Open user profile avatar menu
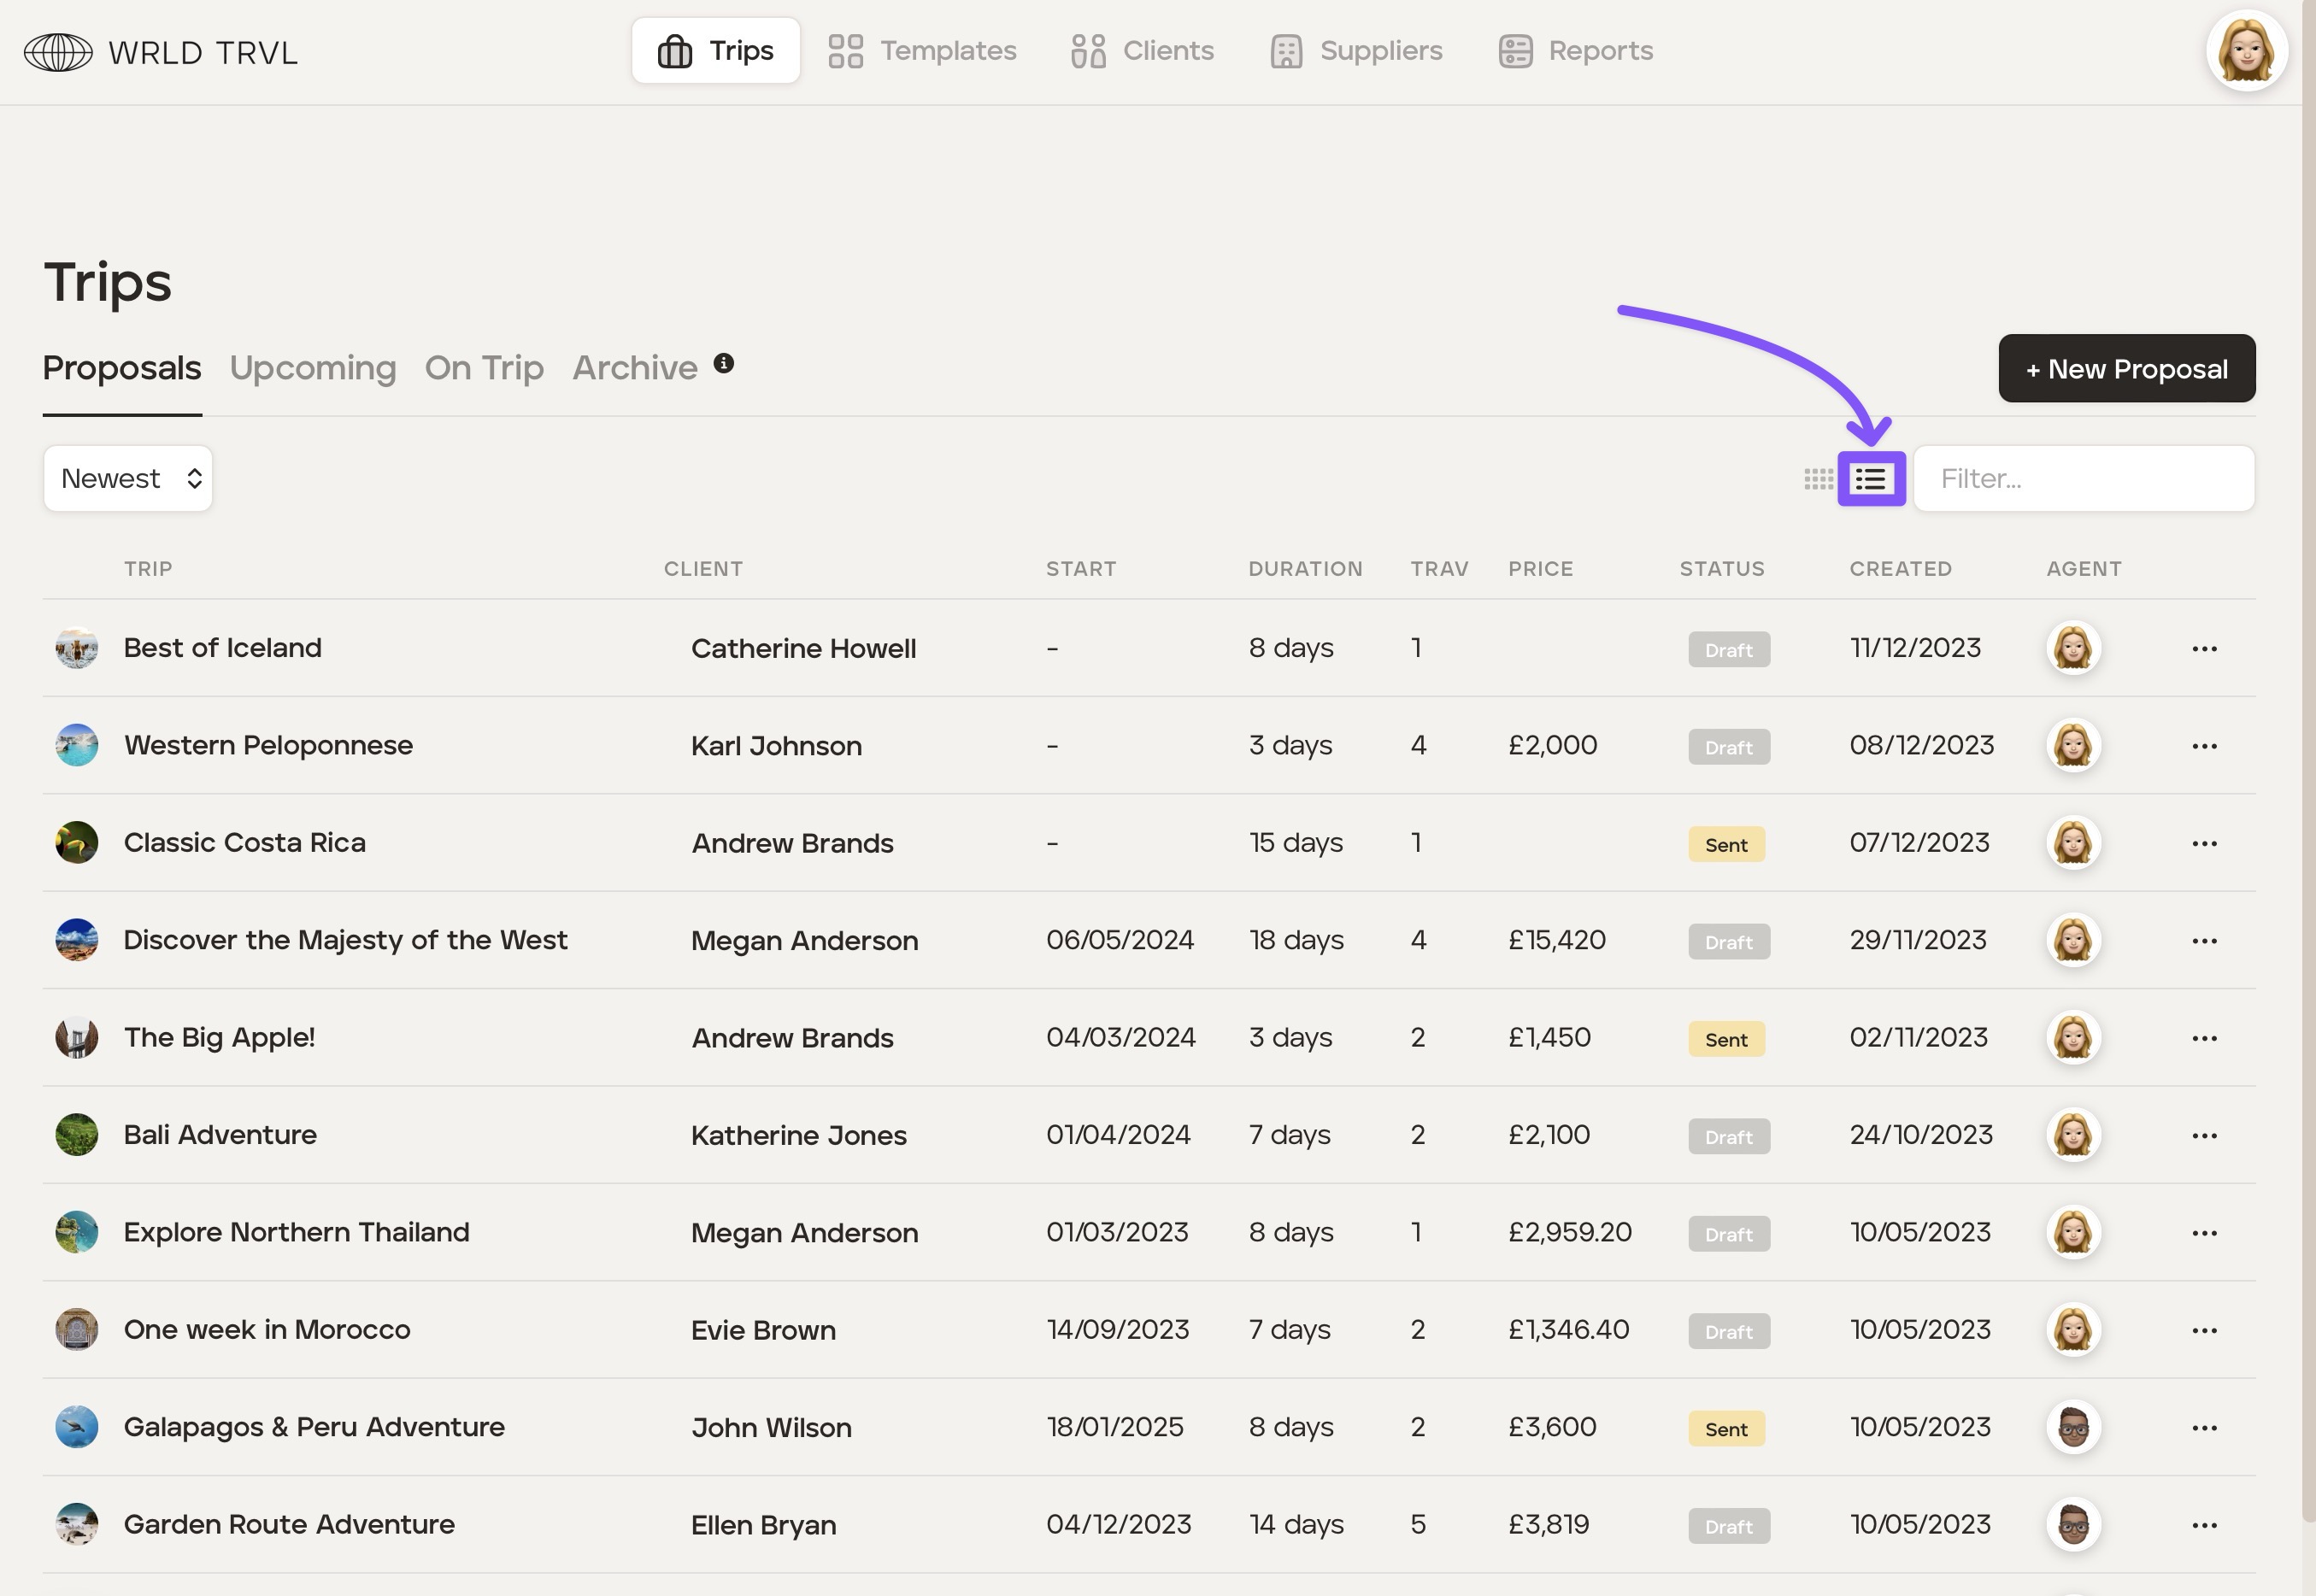 [2246, 51]
